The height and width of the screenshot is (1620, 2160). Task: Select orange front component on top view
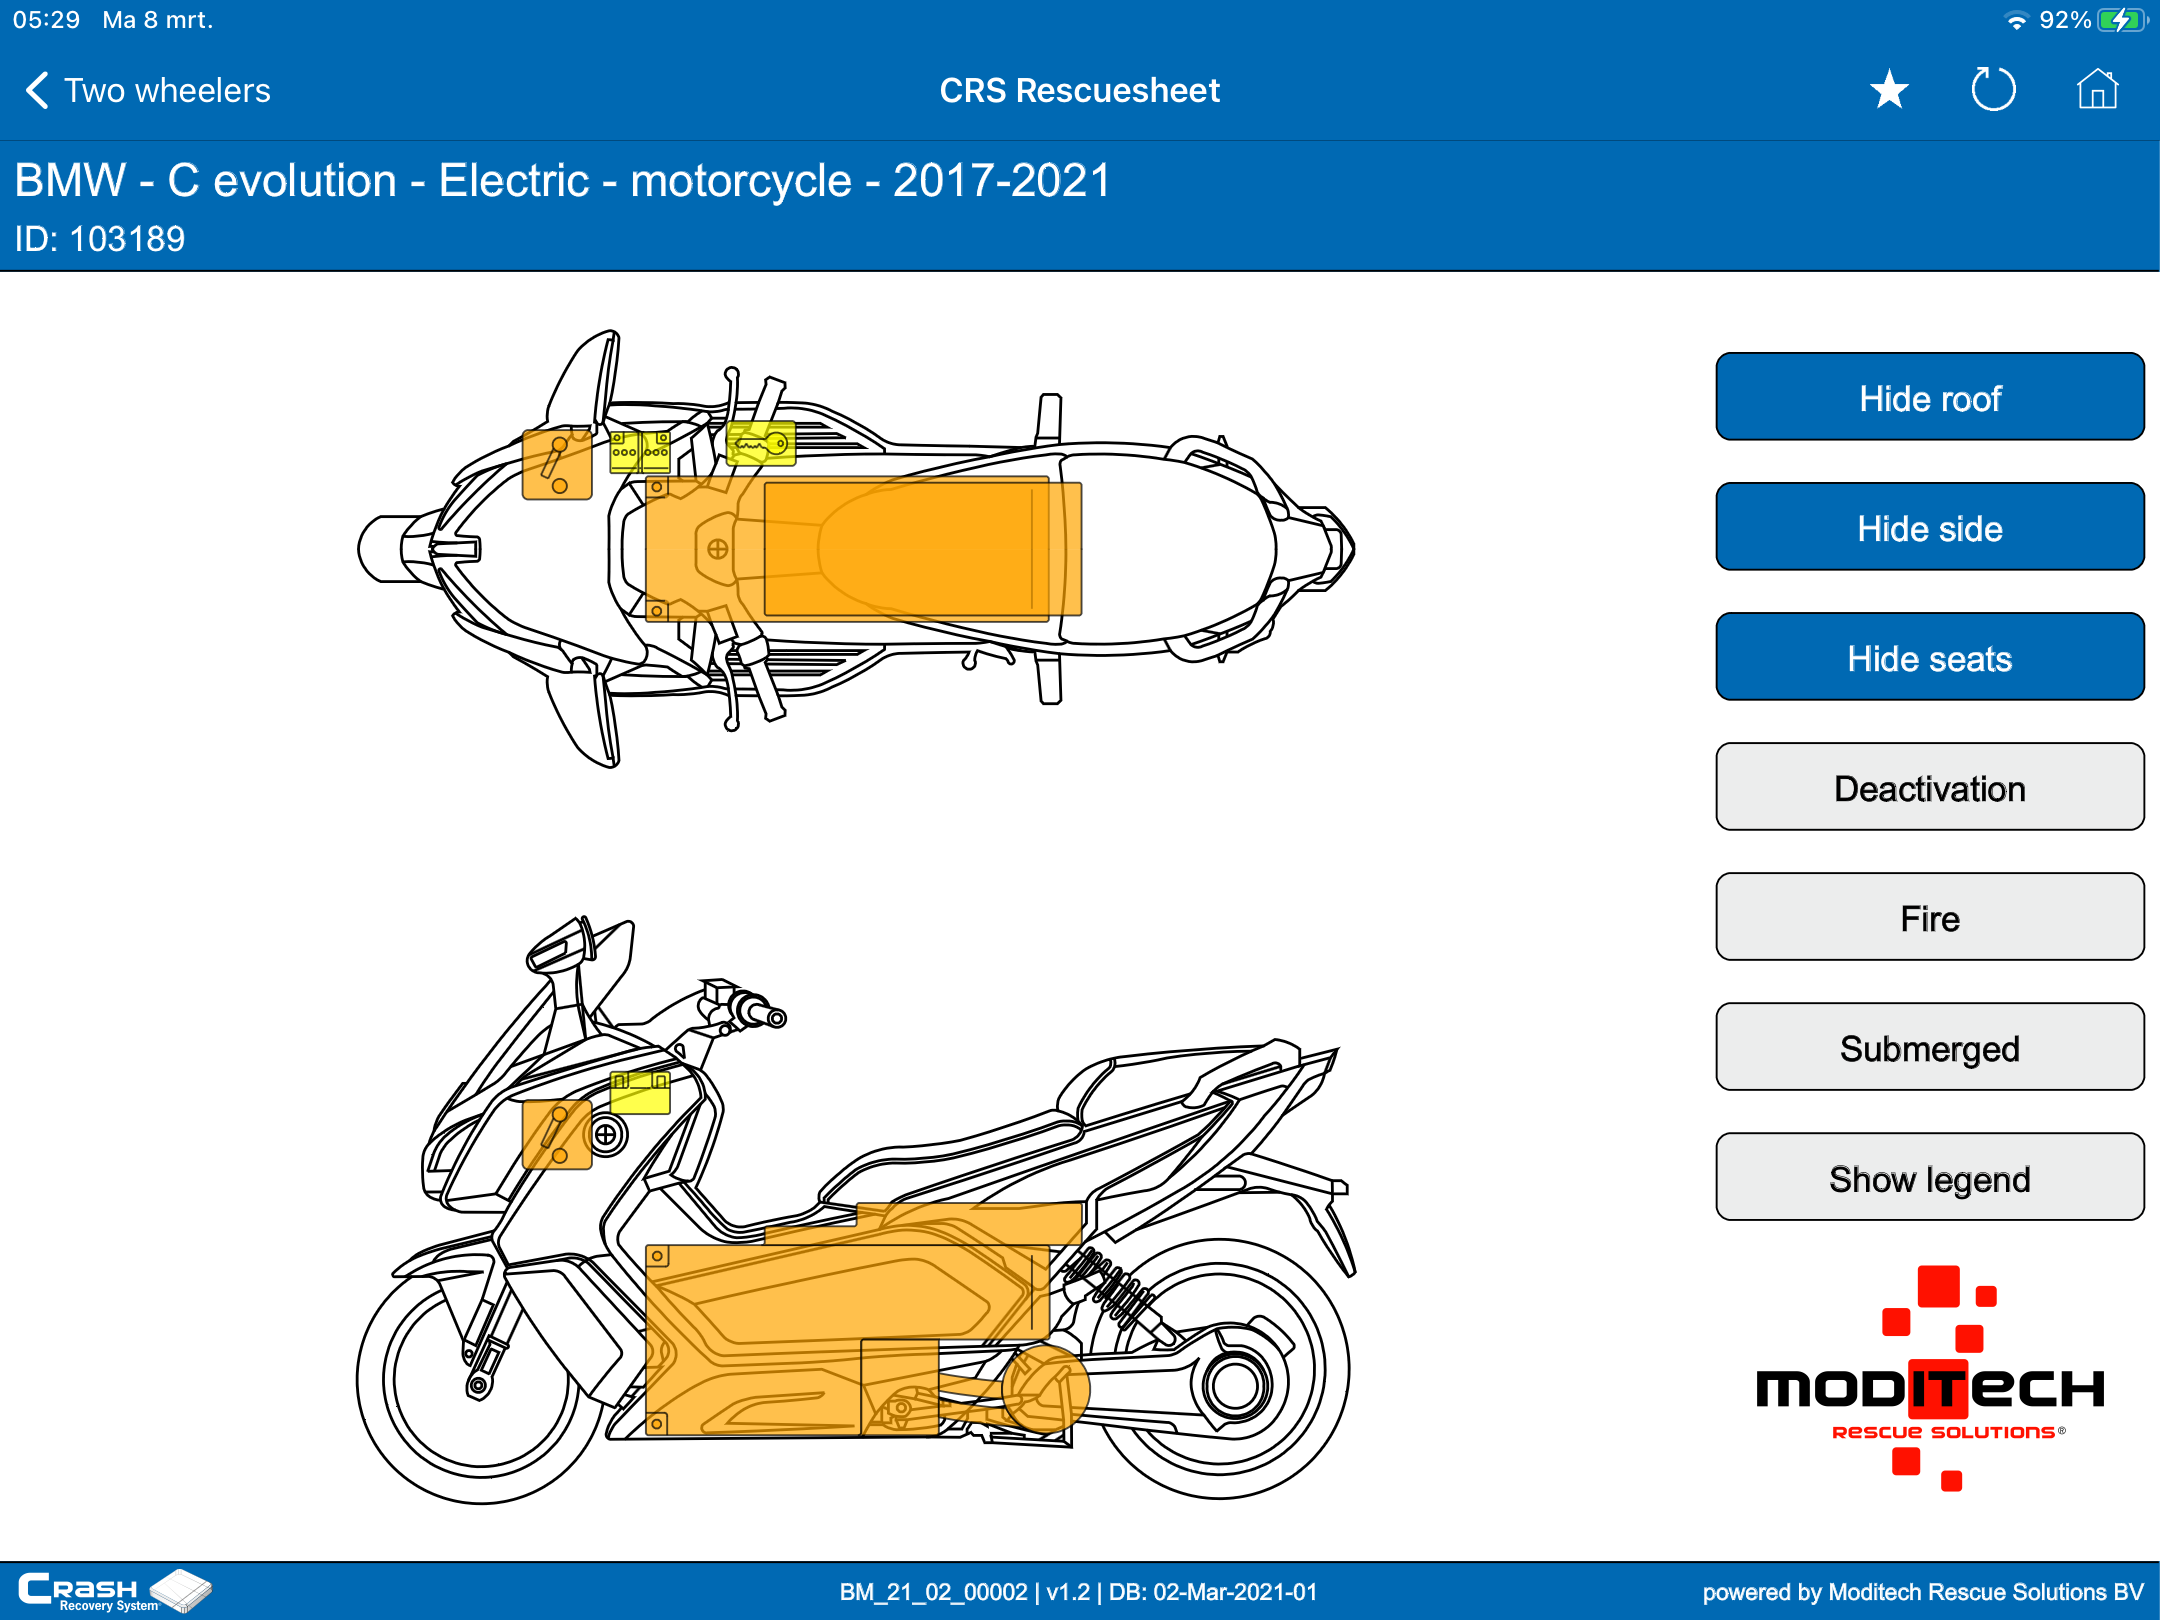click(x=557, y=464)
